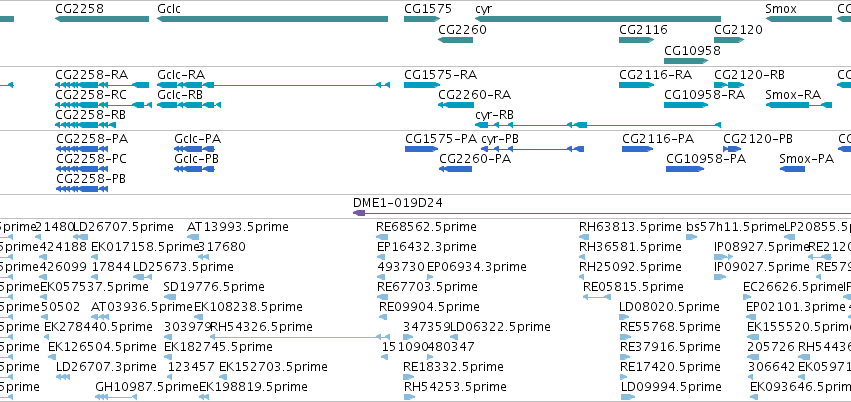Screen dimensions: 851x402
Task: Select protein CG2258-PC
Action: coord(91,159)
